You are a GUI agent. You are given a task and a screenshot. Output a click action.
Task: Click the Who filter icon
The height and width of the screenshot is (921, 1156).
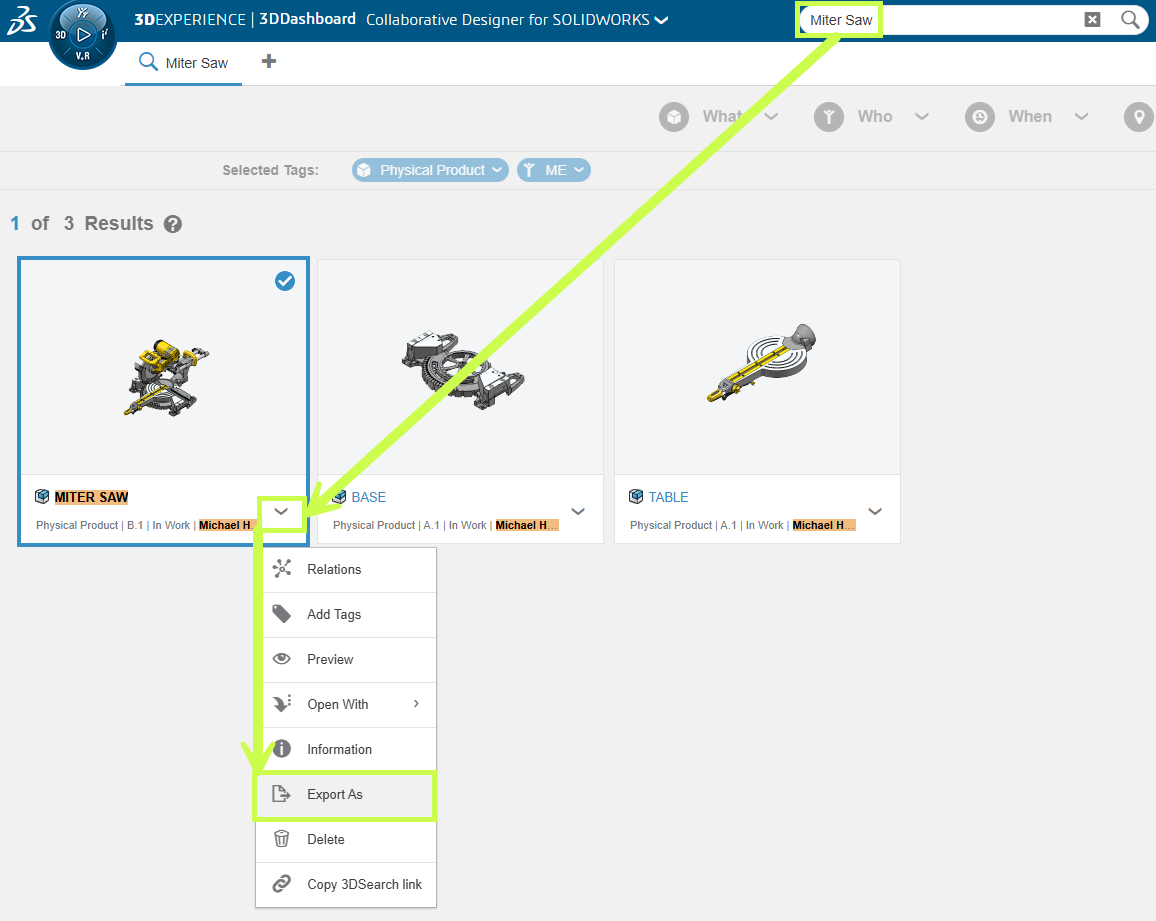coord(829,117)
